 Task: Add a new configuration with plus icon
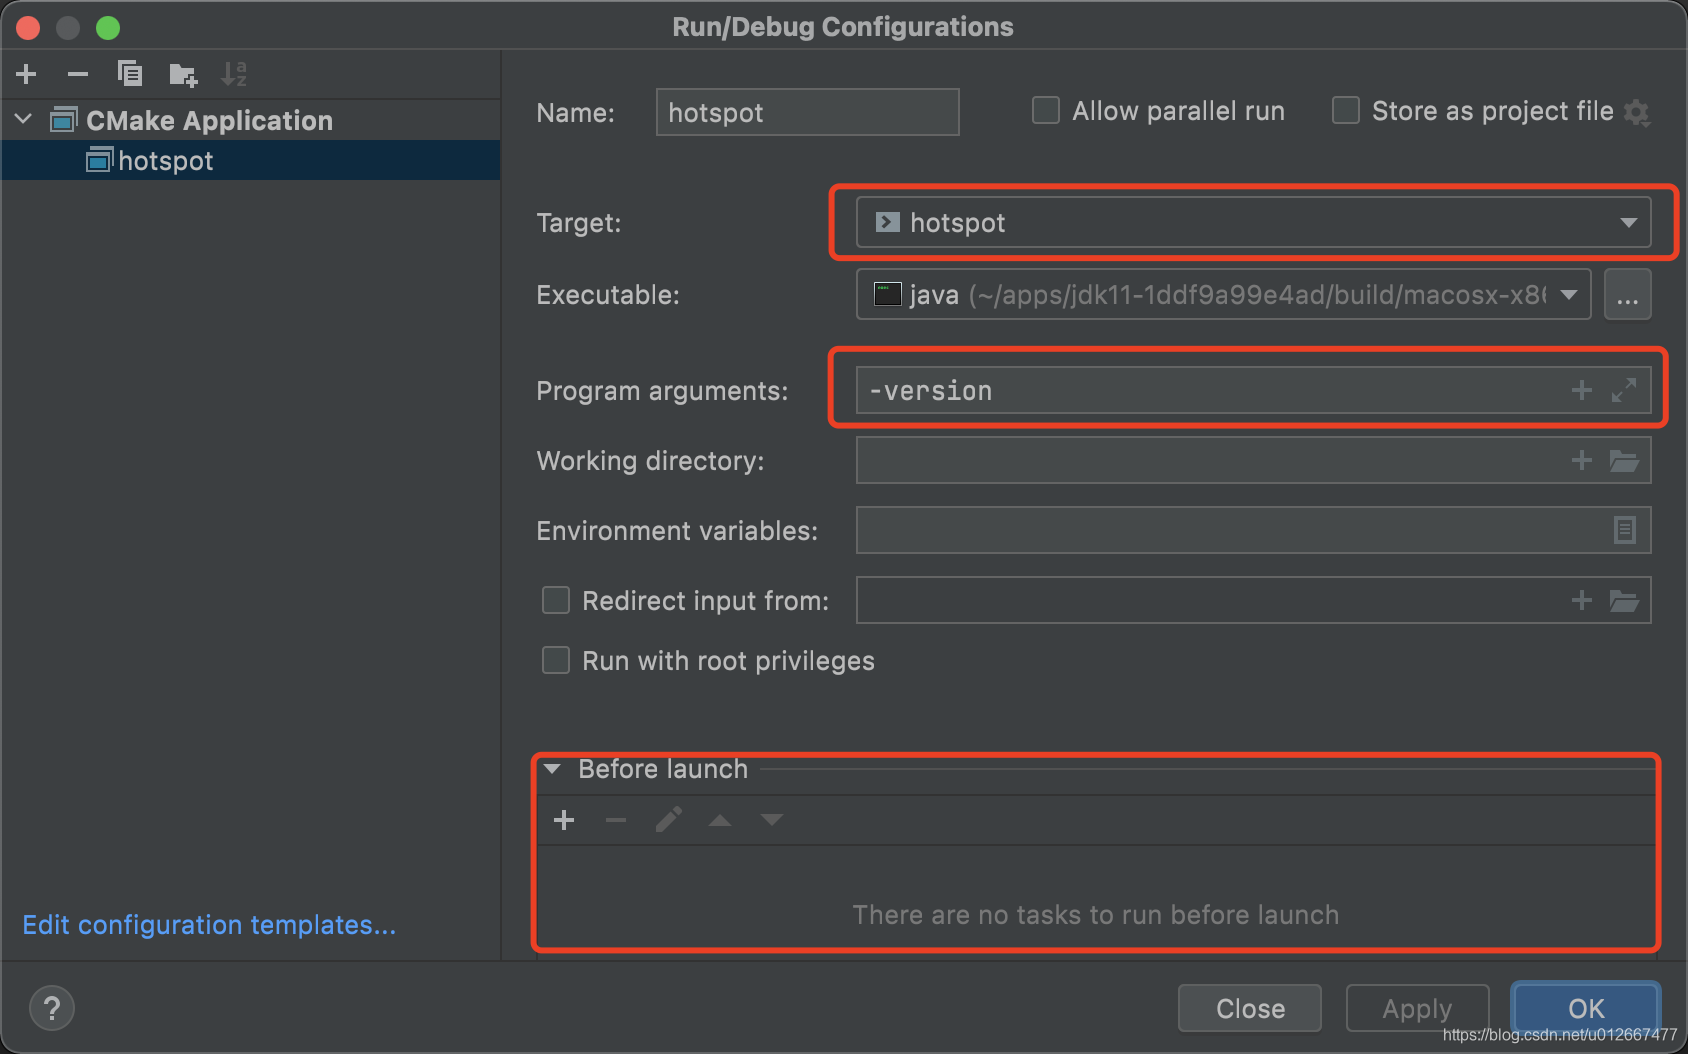tap(27, 74)
